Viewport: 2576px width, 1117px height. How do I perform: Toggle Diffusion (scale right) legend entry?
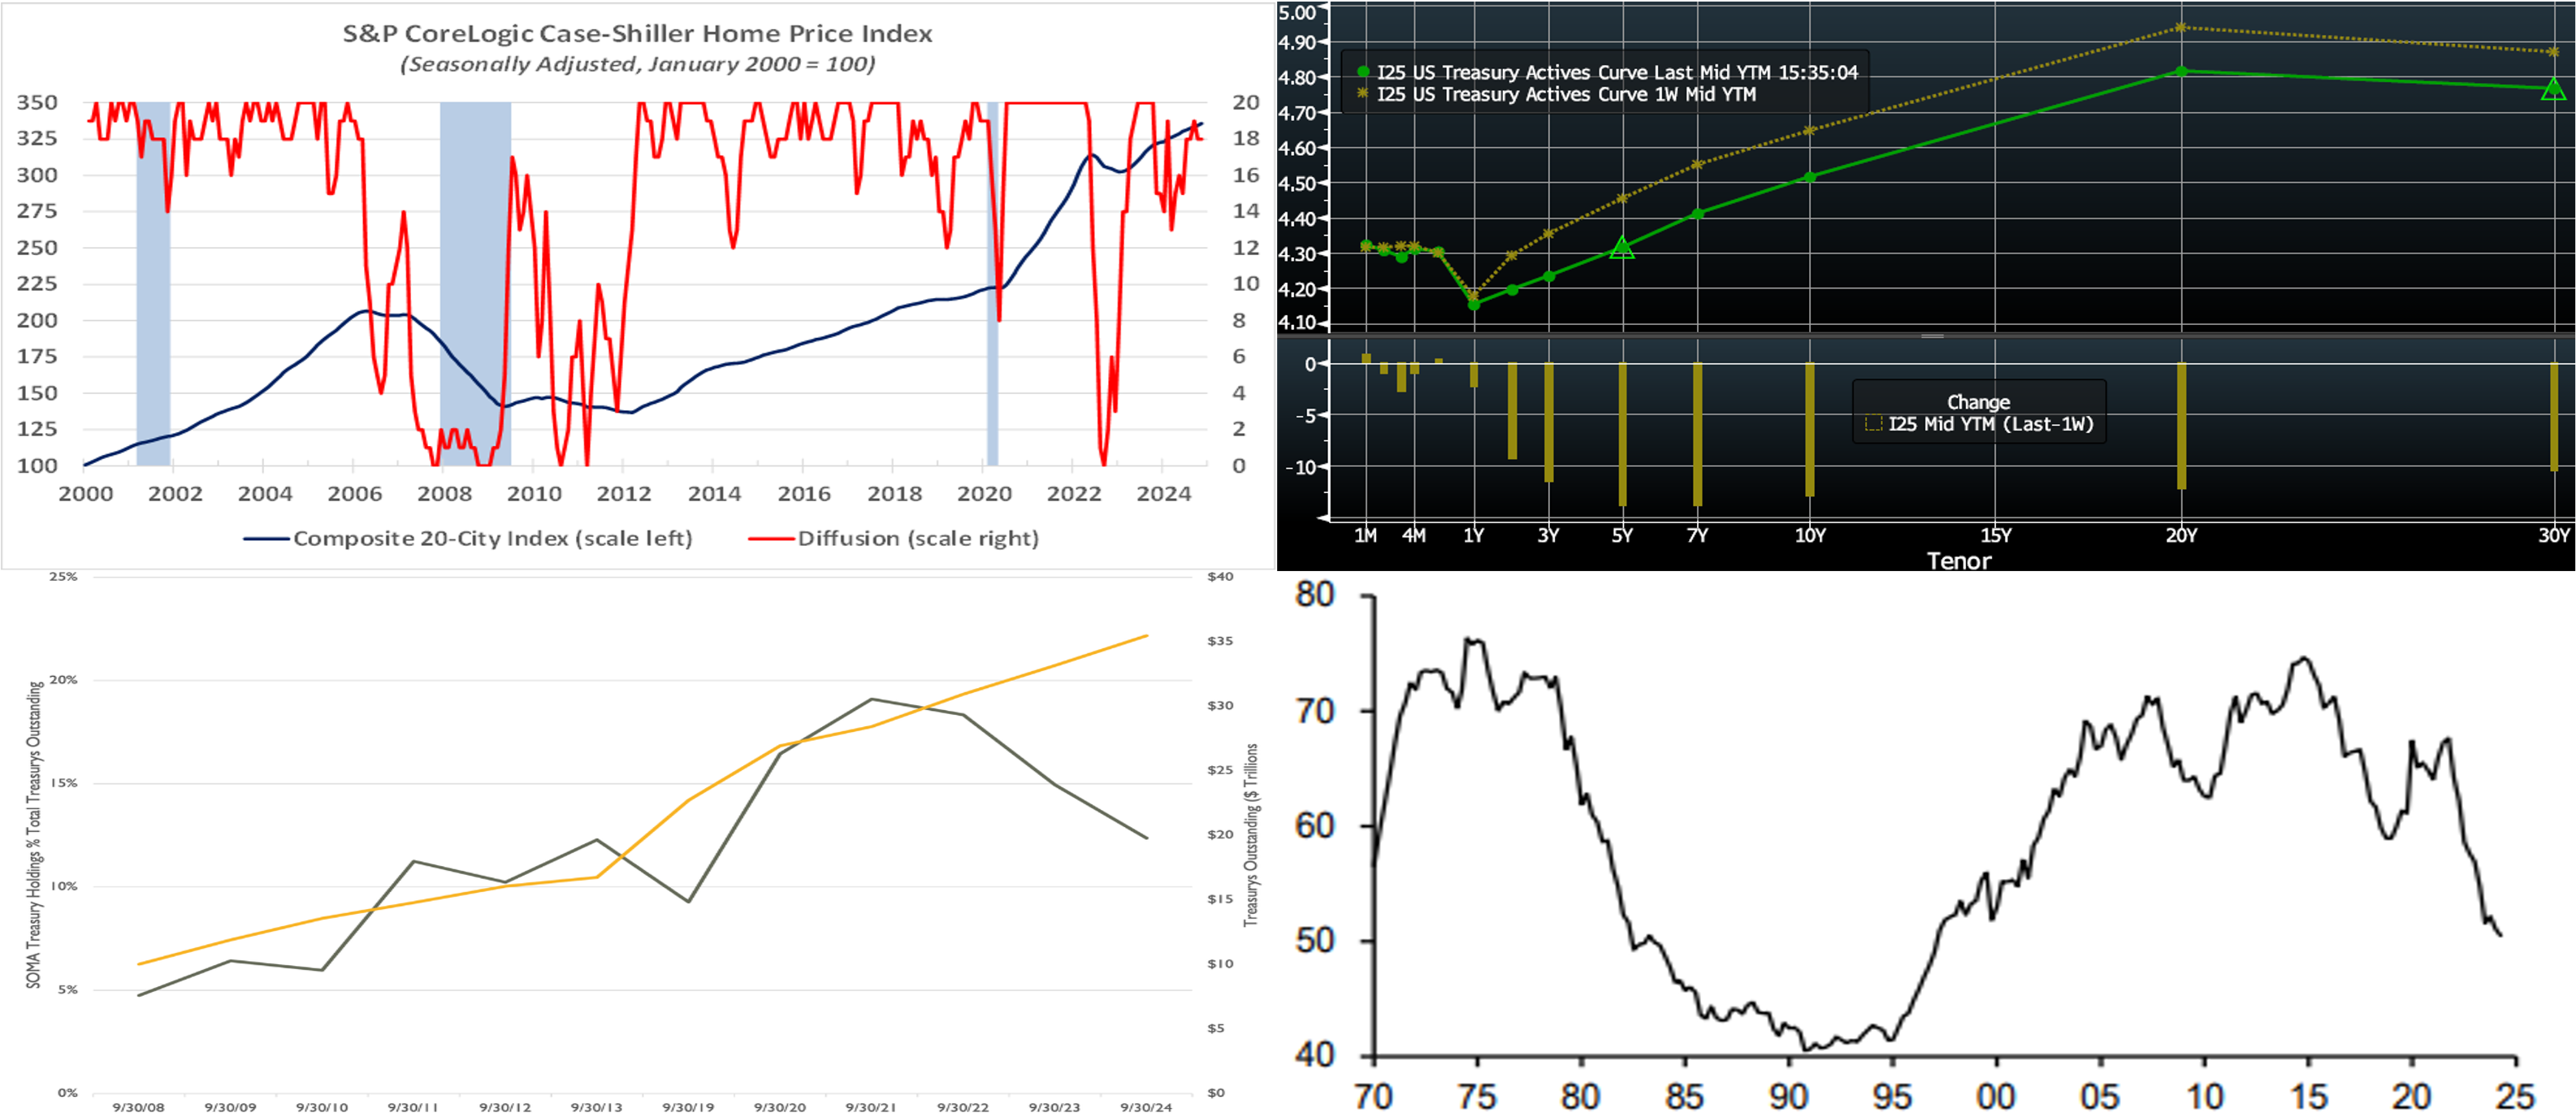click(x=917, y=538)
